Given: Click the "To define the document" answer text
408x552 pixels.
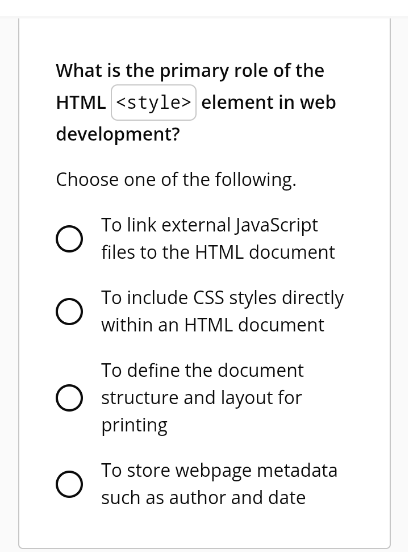Looking at the screenshot, I should coord(202,370).
